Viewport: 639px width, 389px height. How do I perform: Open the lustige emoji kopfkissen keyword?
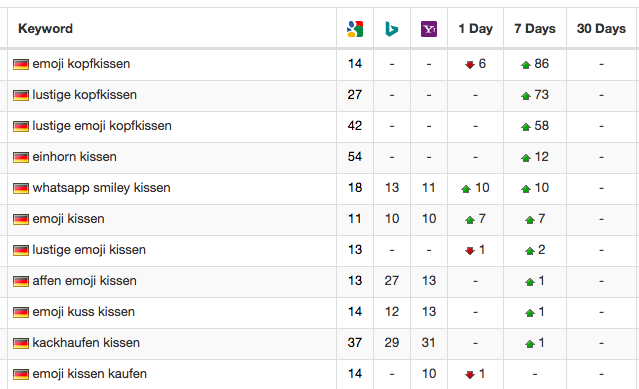coord(102,125)
